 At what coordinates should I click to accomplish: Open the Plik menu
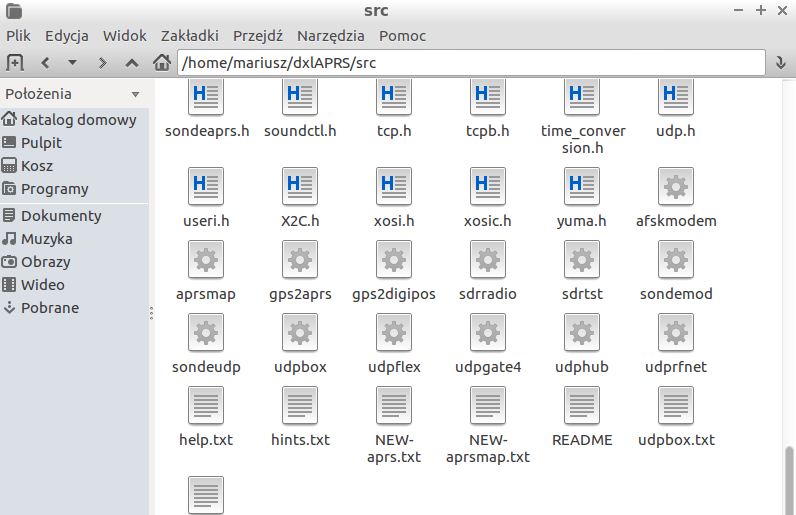18,36
